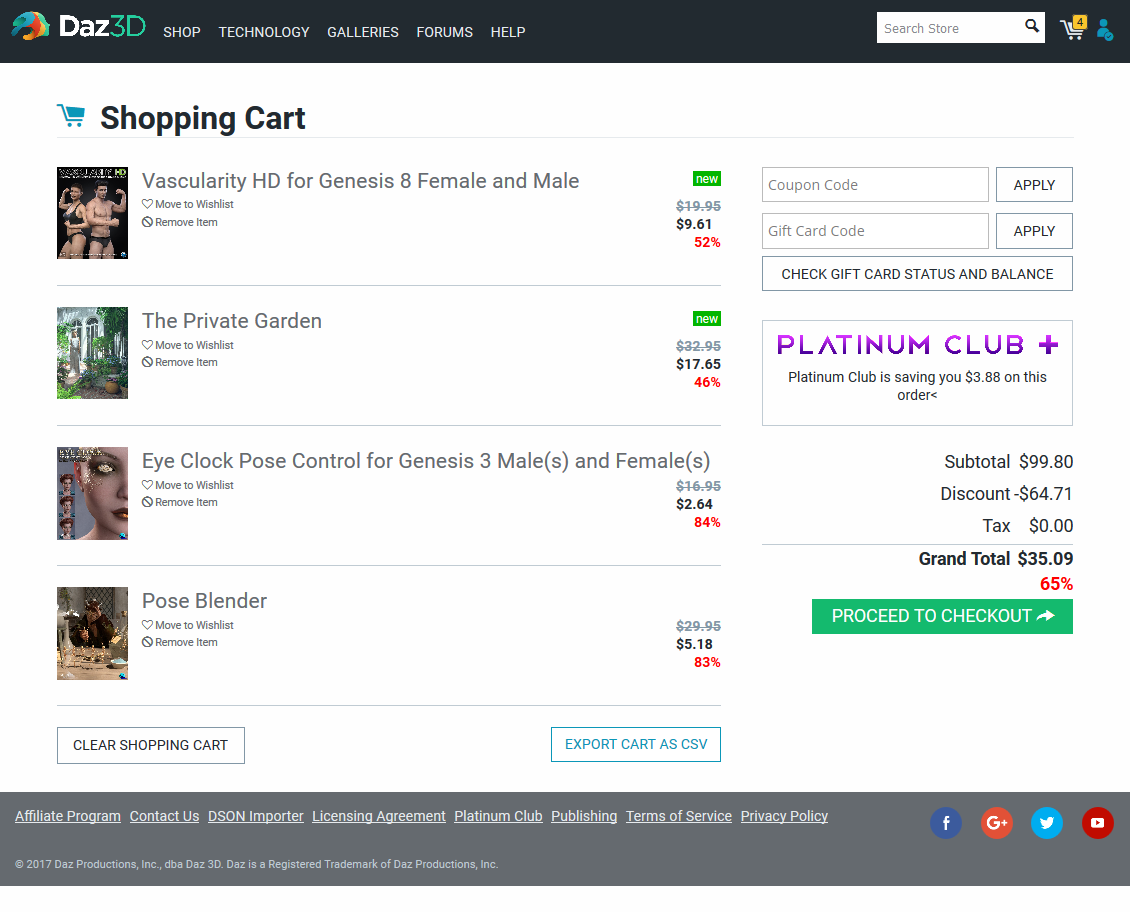Remove The Private Garden from cart
Screen dimensions: 1130x912
pyautogui.click(x=186, y=363)
